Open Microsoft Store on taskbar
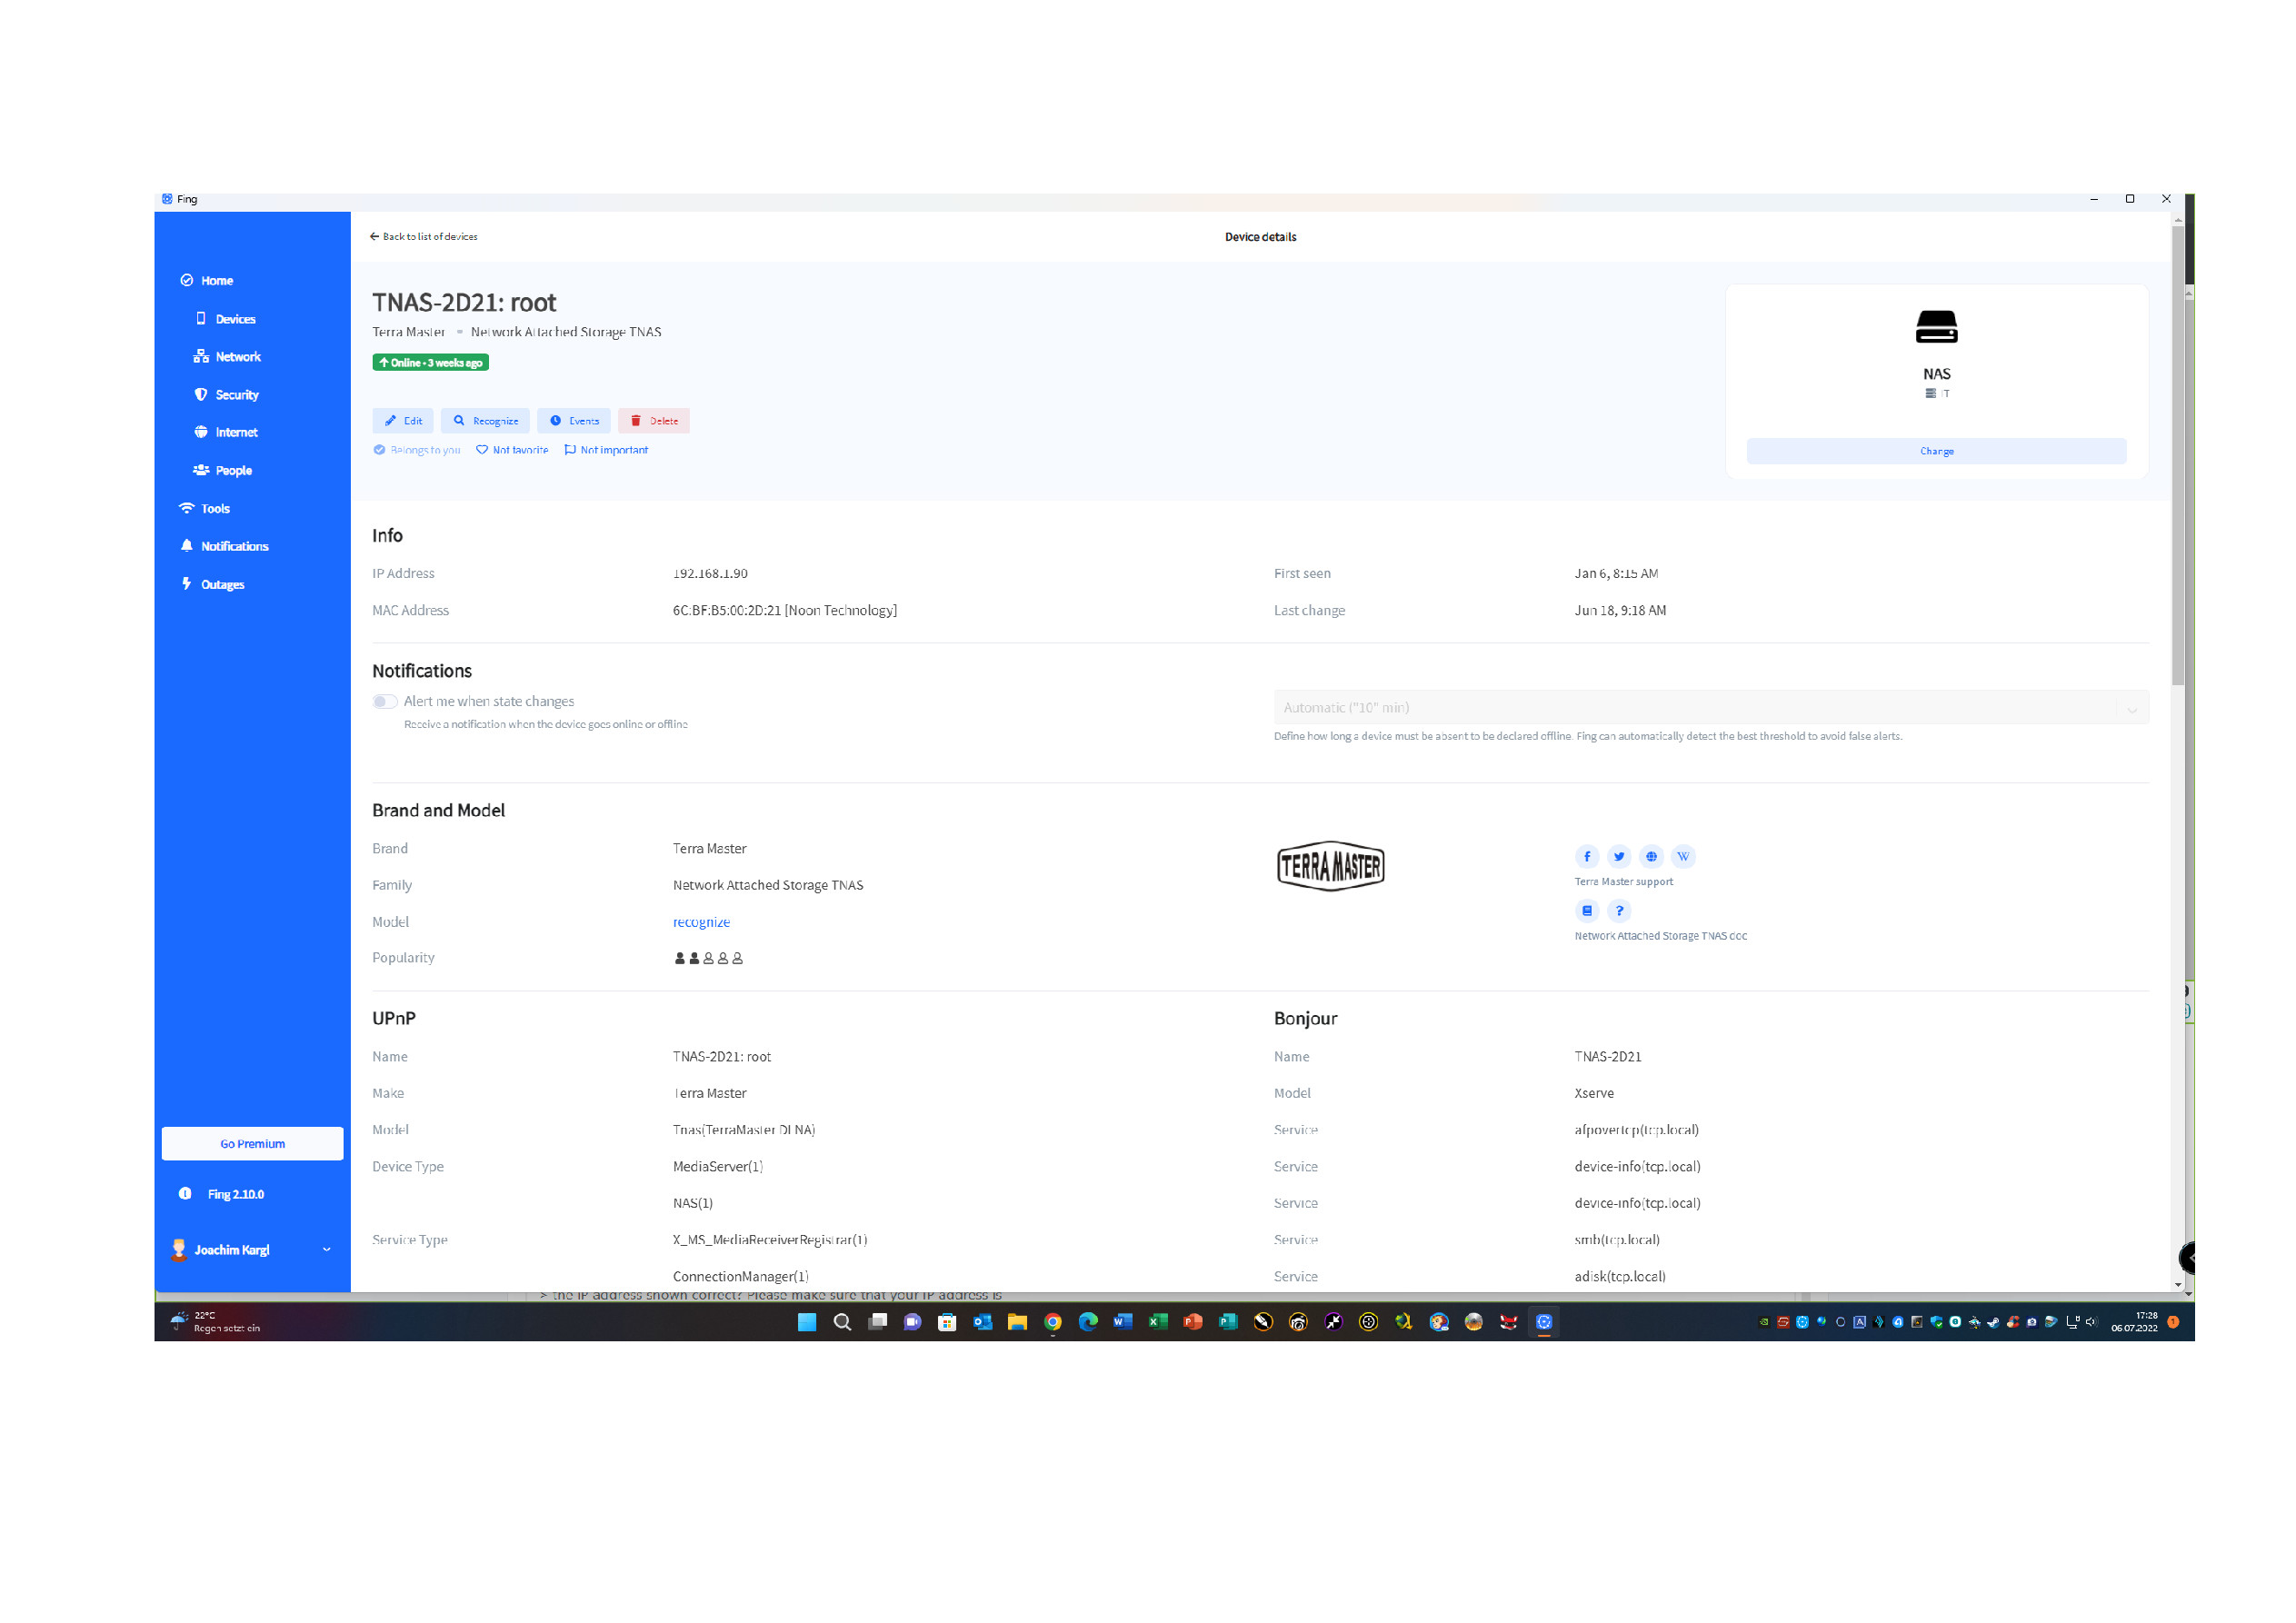 tap(947, 1322)
